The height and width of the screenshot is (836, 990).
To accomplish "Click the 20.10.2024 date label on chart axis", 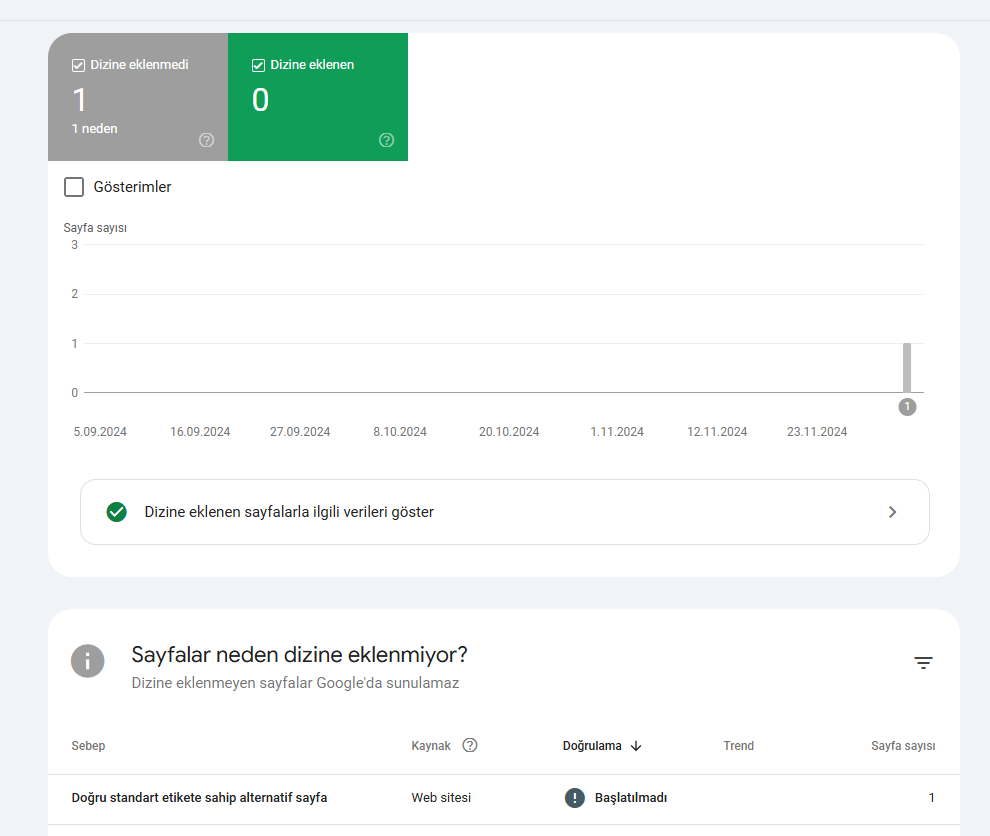I will tap(509, 432).
